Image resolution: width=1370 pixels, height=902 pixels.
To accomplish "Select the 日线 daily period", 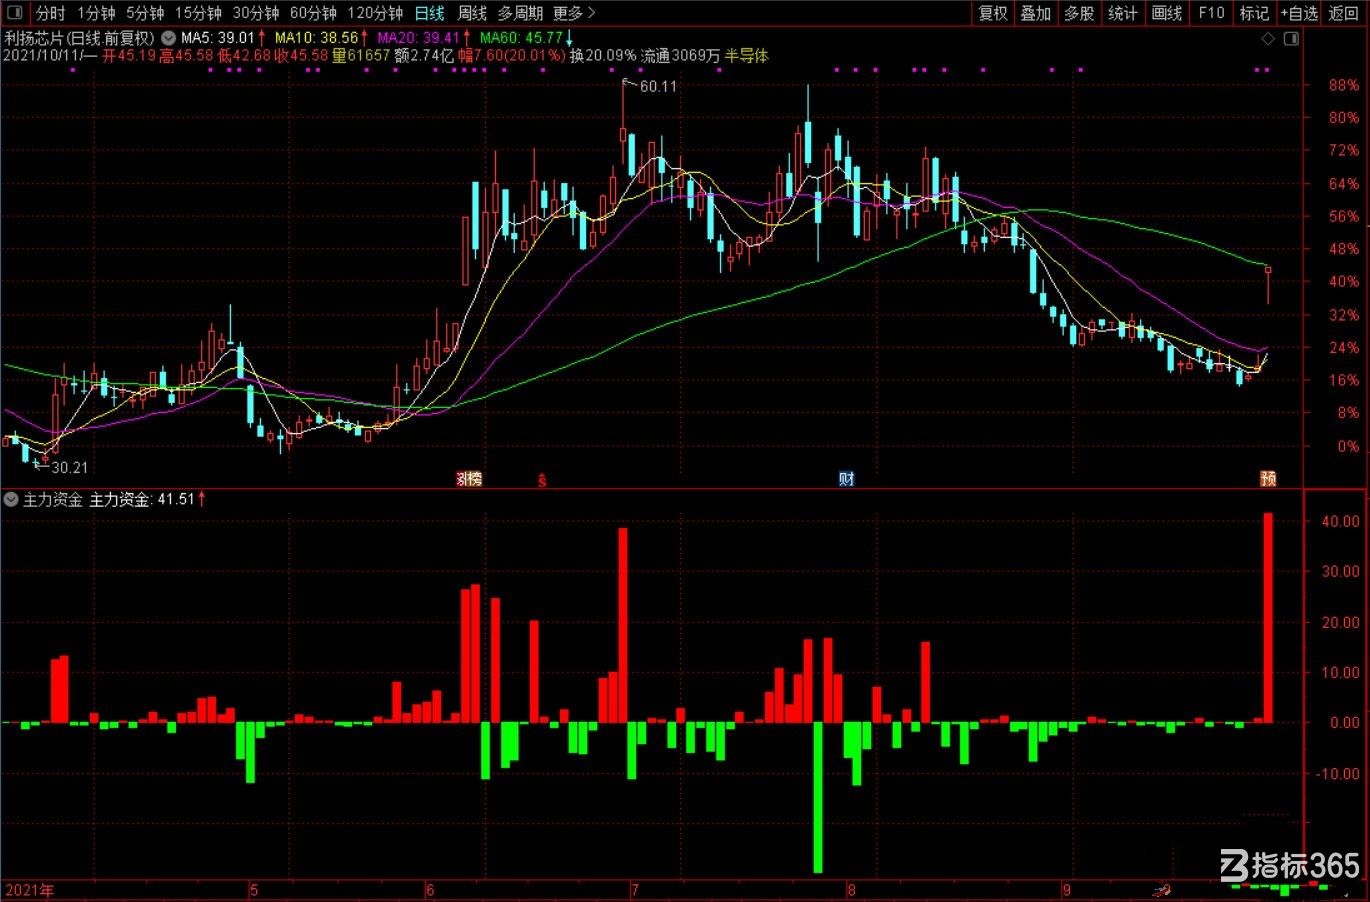I will pos(429,13).
